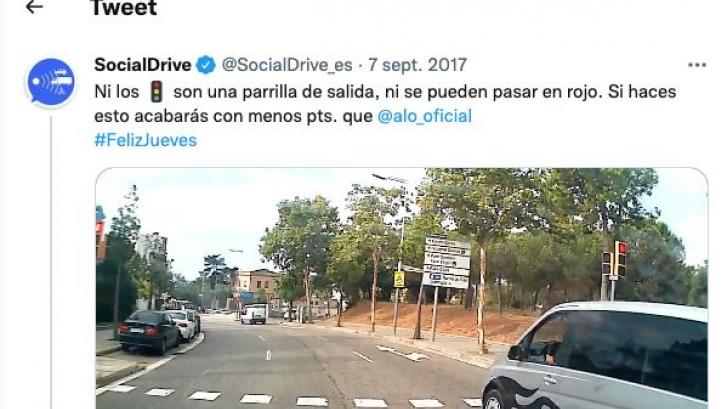Click the black parked car in photo
The image size is (727, 409).
tap(149, 331)
